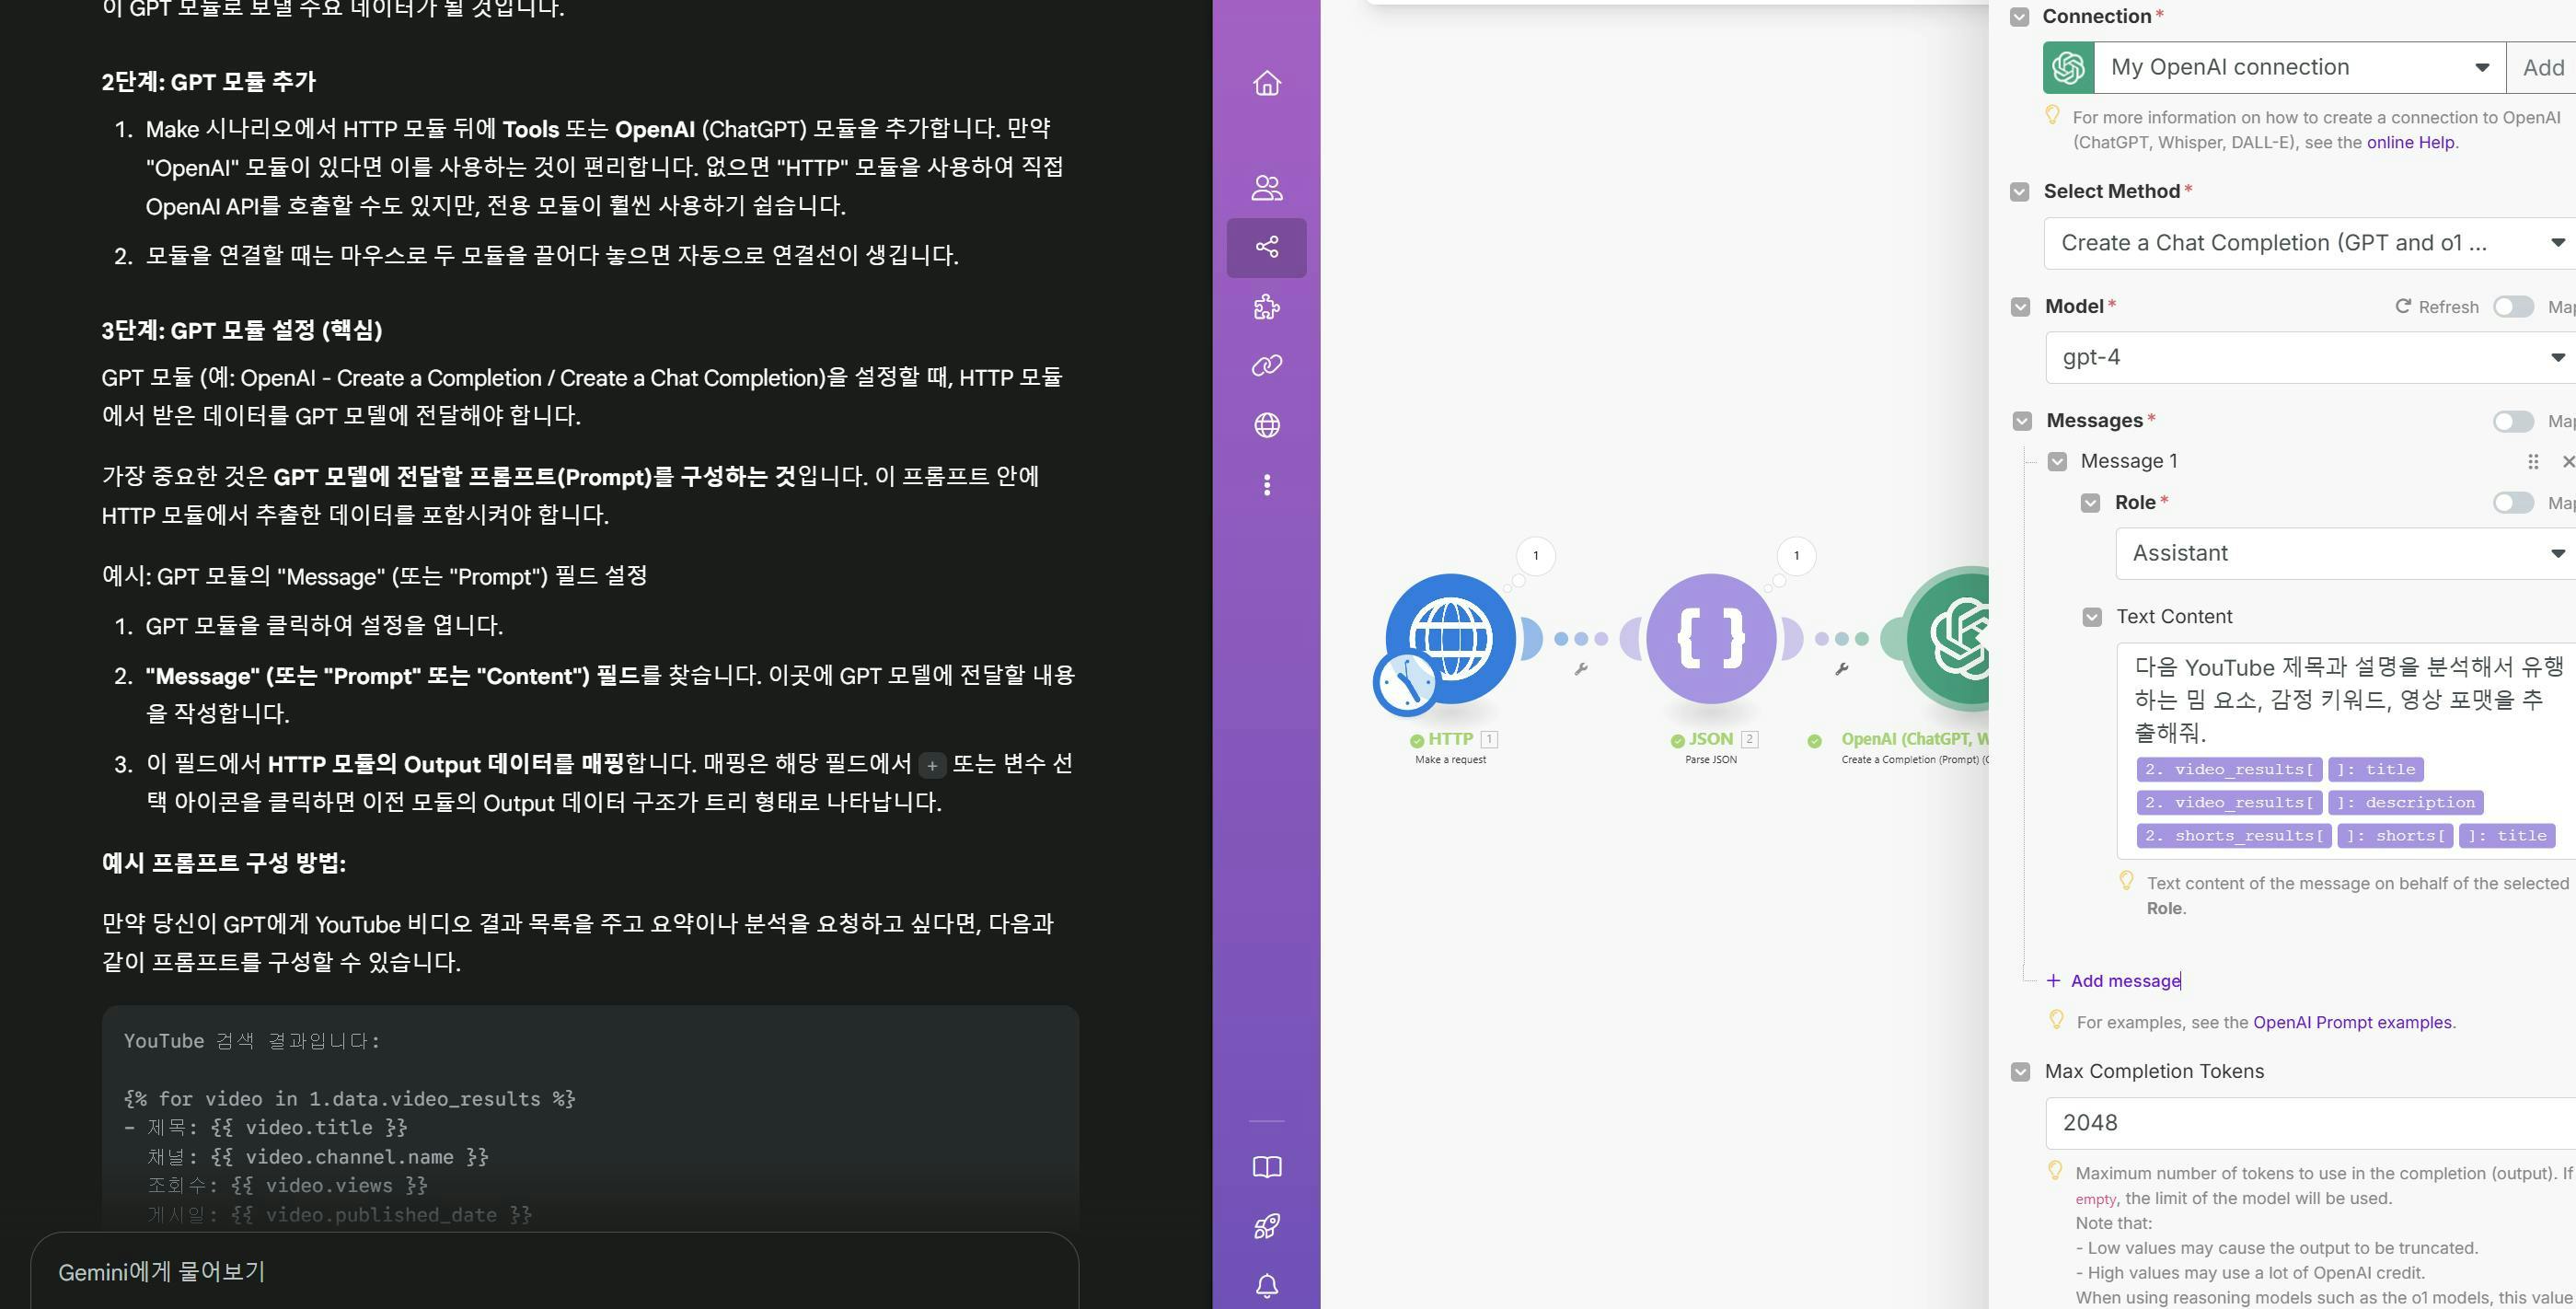Select the JSON Parse JSON module
2576x1309 pixels.
tap(1710, 638)
